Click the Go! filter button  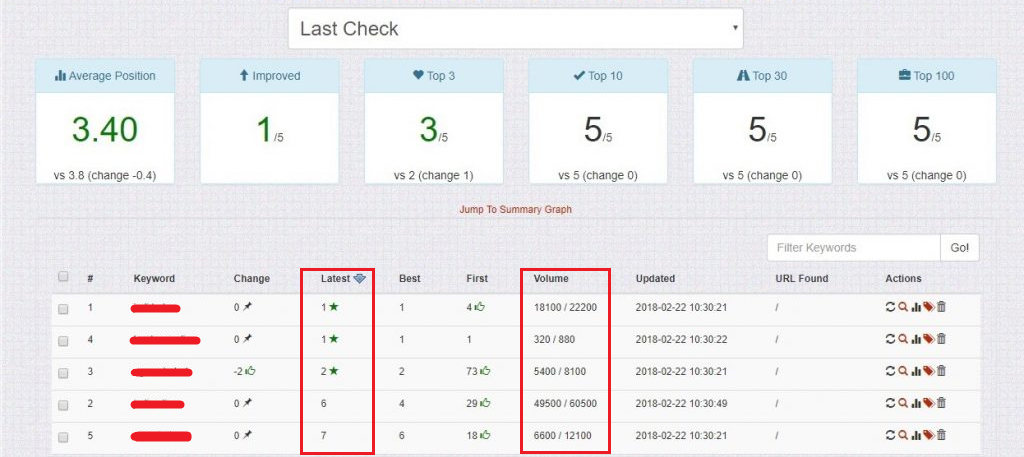(959, 248)
